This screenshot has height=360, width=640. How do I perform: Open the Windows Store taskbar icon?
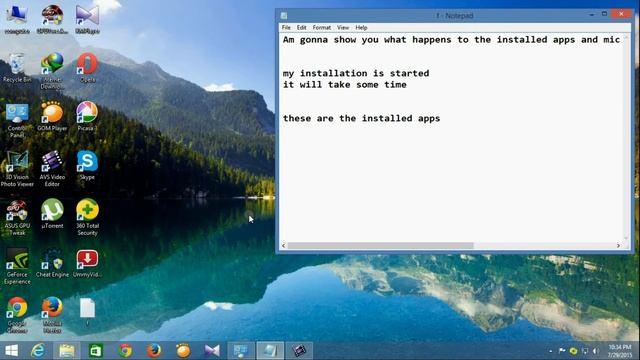click(x=96, y=351)
